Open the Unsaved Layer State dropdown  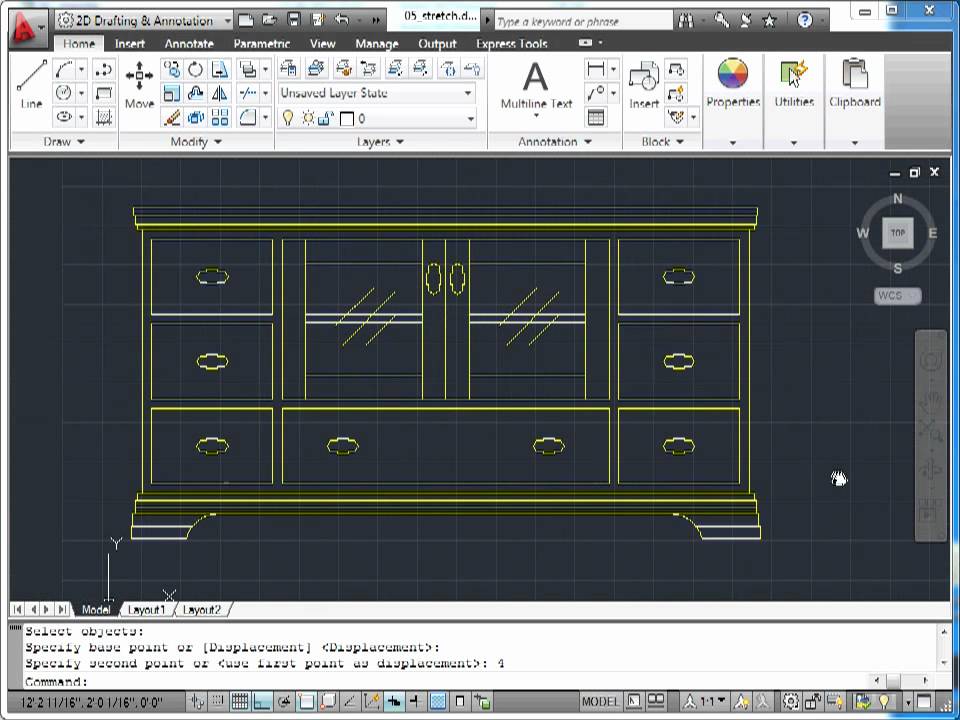point(376,93)
